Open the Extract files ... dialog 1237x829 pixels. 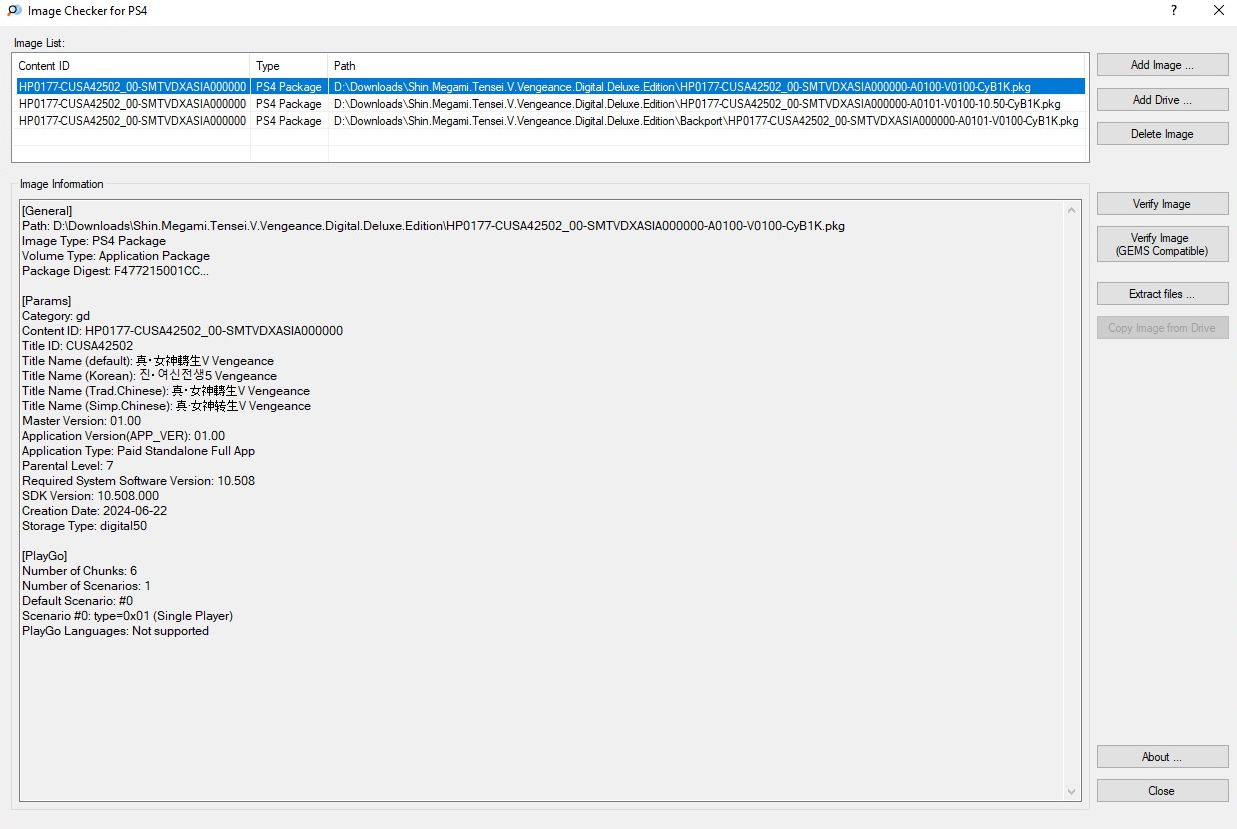1162,294
